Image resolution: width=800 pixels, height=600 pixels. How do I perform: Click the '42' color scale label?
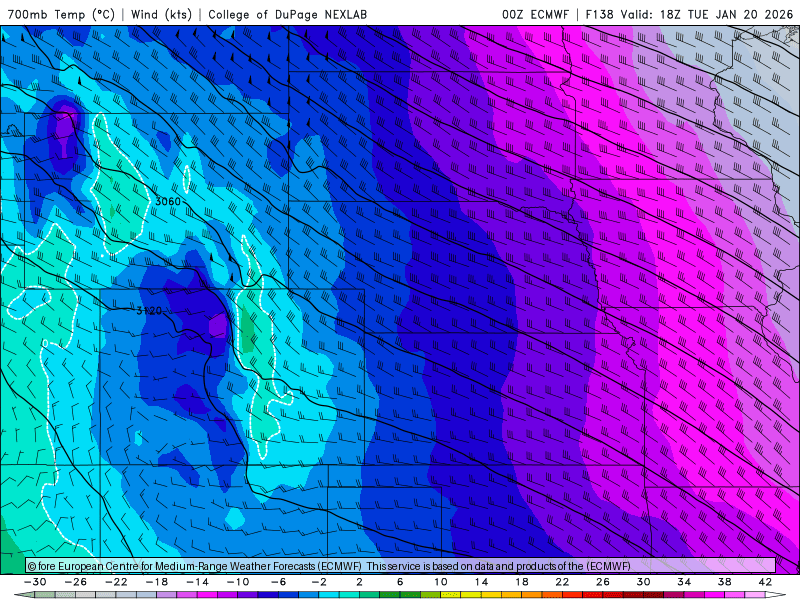(x=765, y=582)
